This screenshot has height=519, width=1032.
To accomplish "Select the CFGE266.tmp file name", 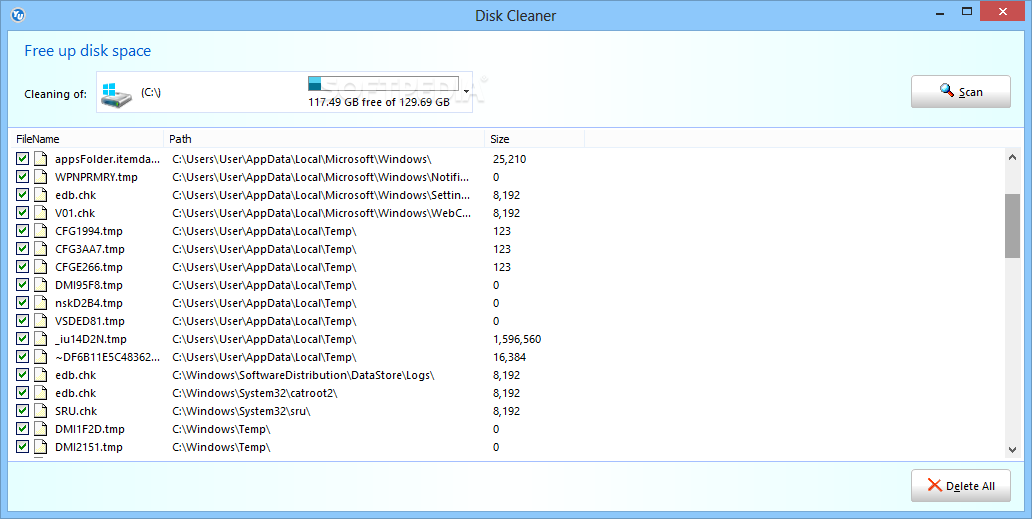I will (89, 267).
